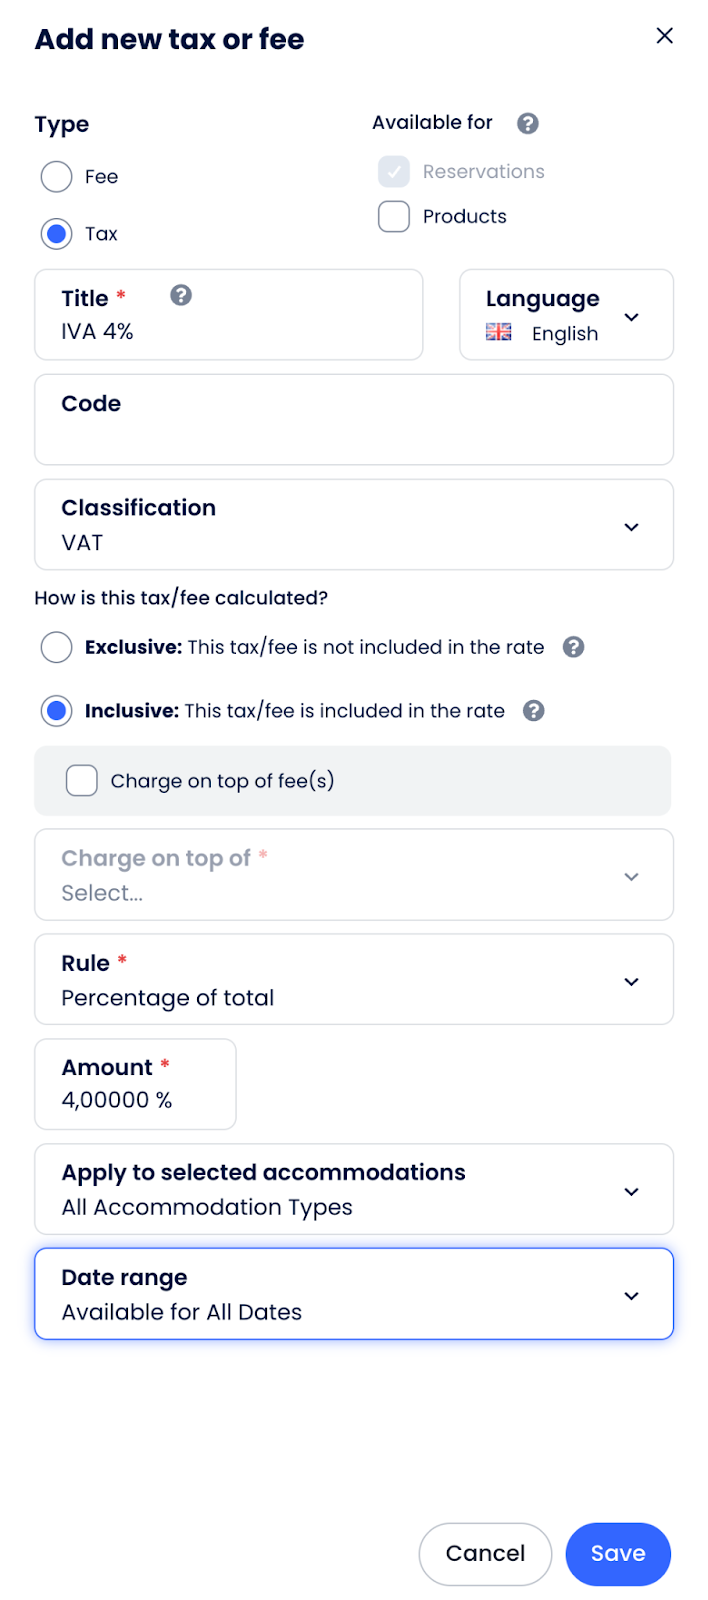Open the Date range dropdown
The width and height of the screenshot is (708, 1600).
(354, 1294)
